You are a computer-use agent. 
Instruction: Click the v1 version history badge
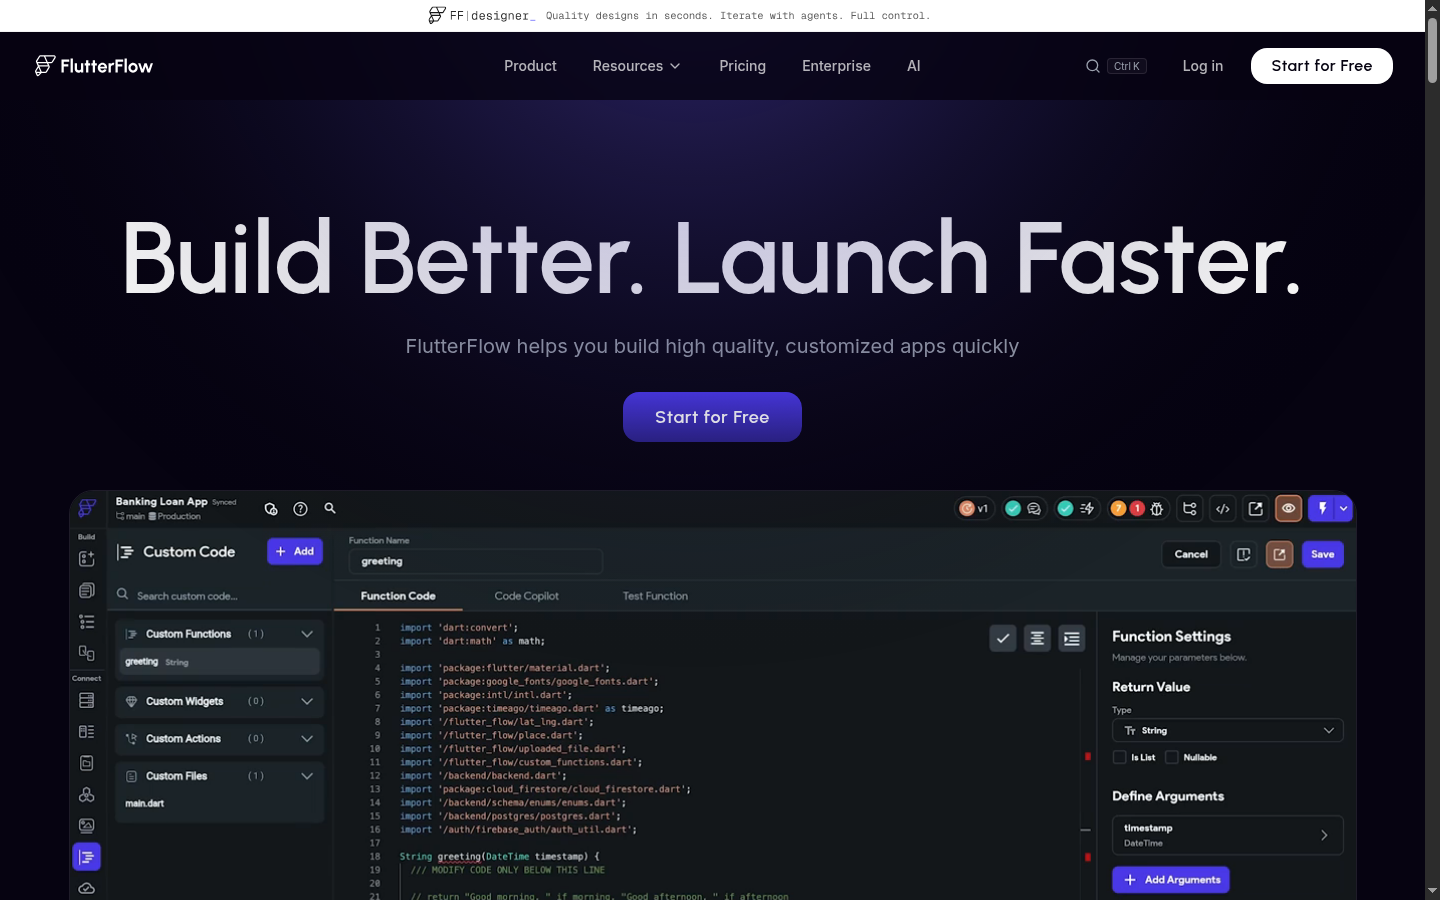(x=974, y=509)
